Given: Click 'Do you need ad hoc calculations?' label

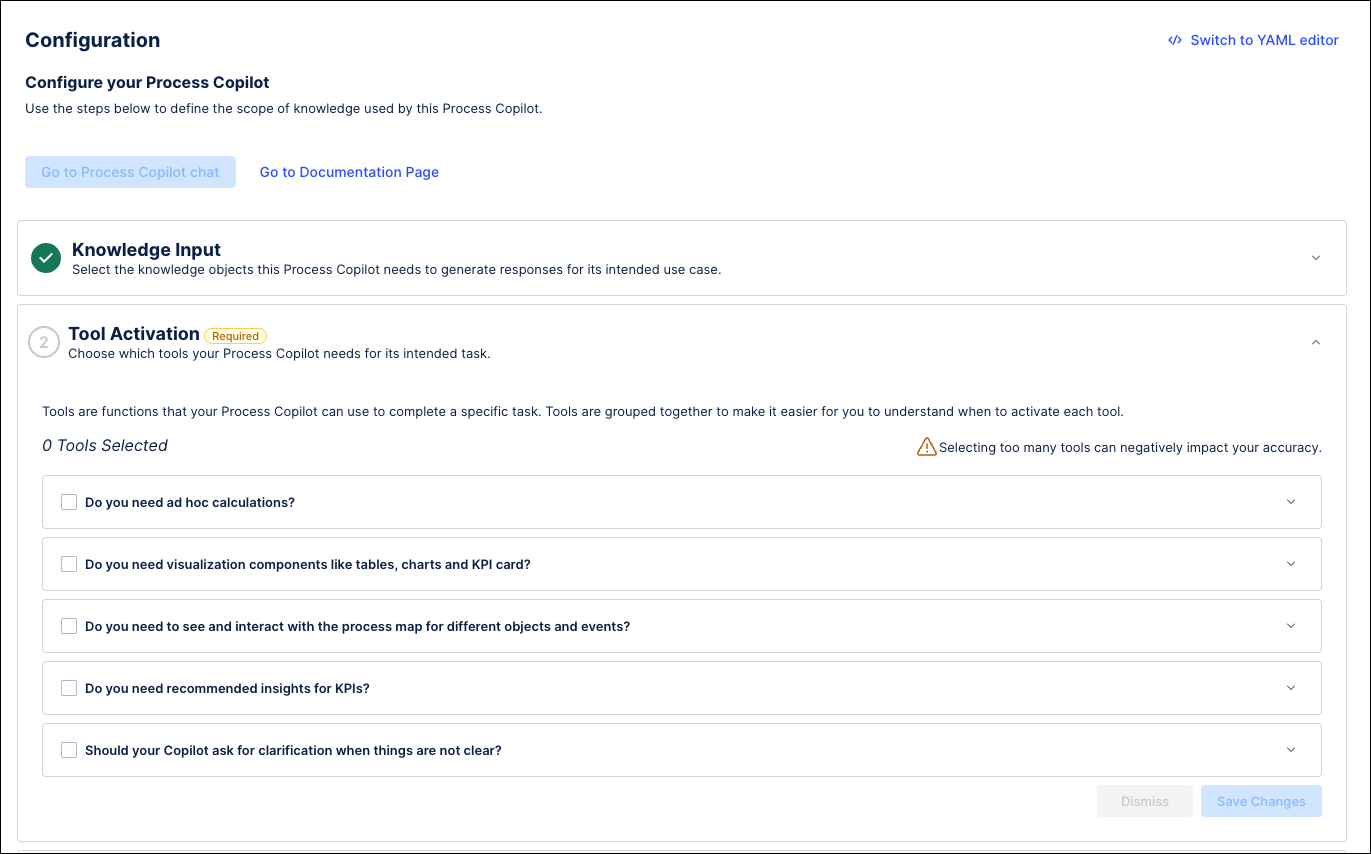Looking at the screenshot, I should 190,502.
